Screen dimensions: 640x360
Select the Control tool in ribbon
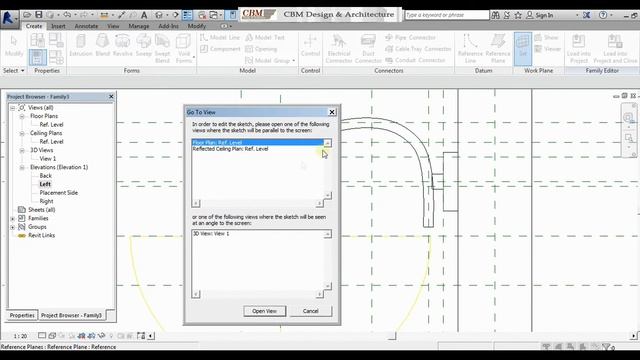click(x=310, y=45)
